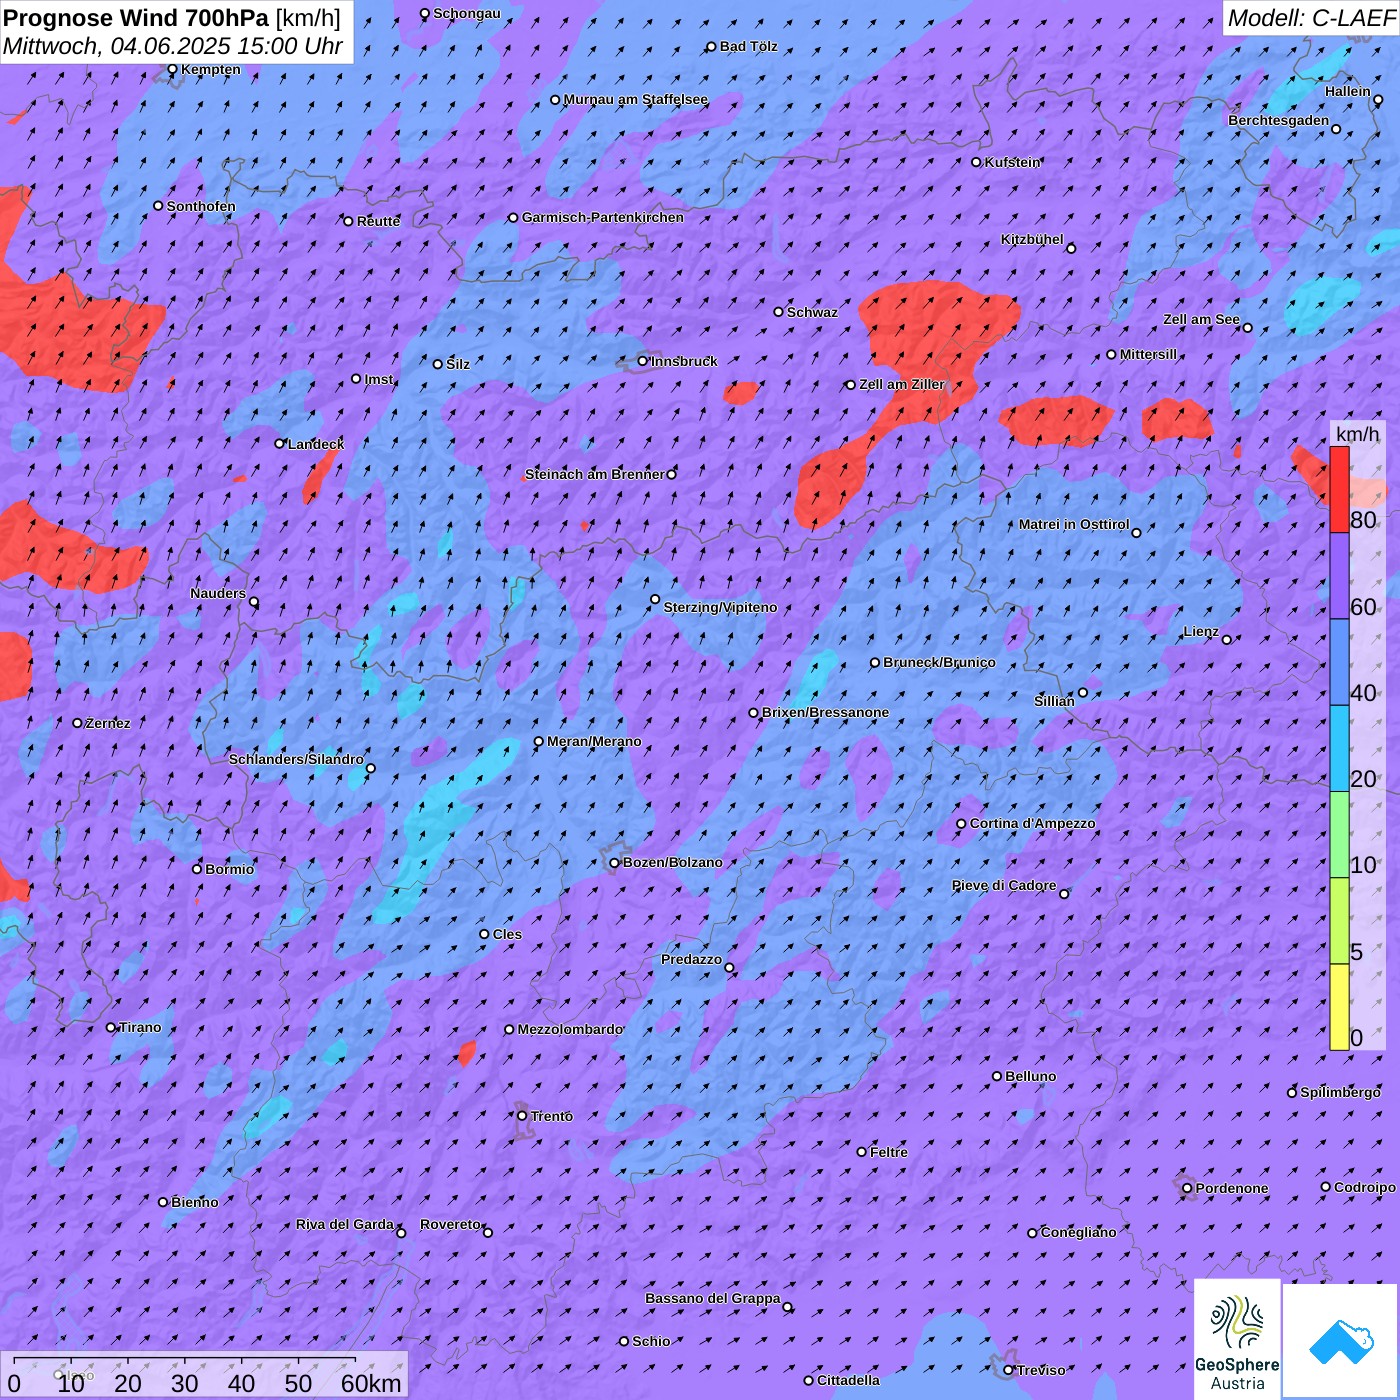Screen dimensions: 1400x1400
Task: Click the Belluno city label
Action: (1030, 1076)
